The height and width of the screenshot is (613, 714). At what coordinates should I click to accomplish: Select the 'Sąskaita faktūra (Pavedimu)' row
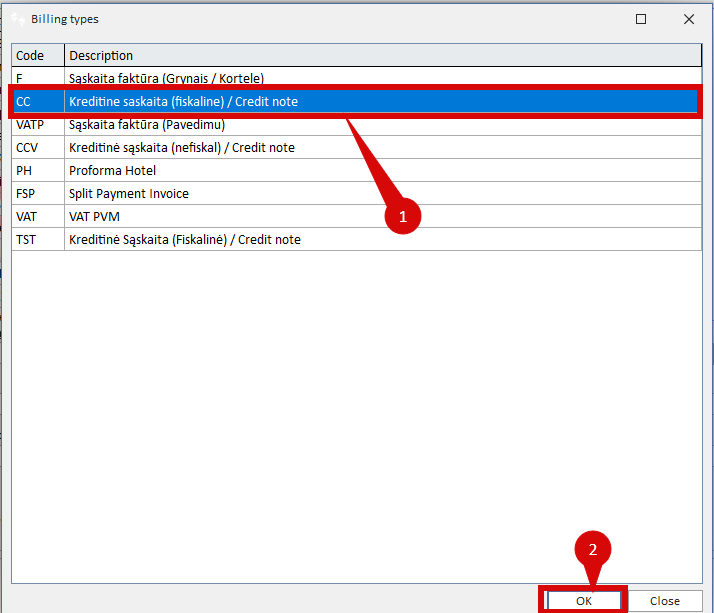[357, 124]
